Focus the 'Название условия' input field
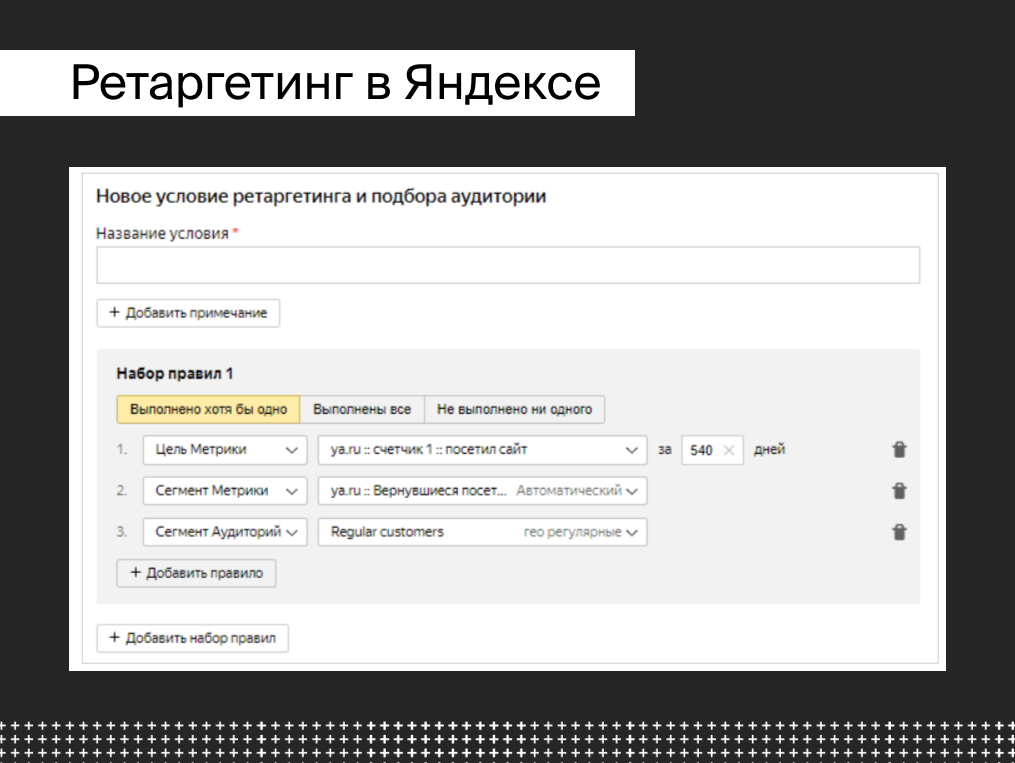This screenshot has height=763, width=1015. [x=508, y=265]
